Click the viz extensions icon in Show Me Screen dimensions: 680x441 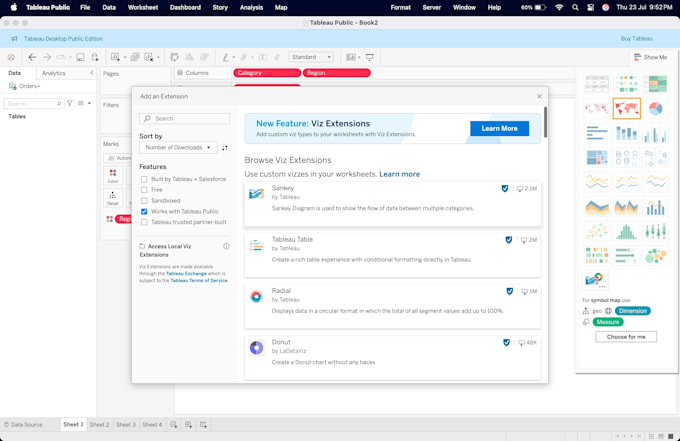coord(595,280)
